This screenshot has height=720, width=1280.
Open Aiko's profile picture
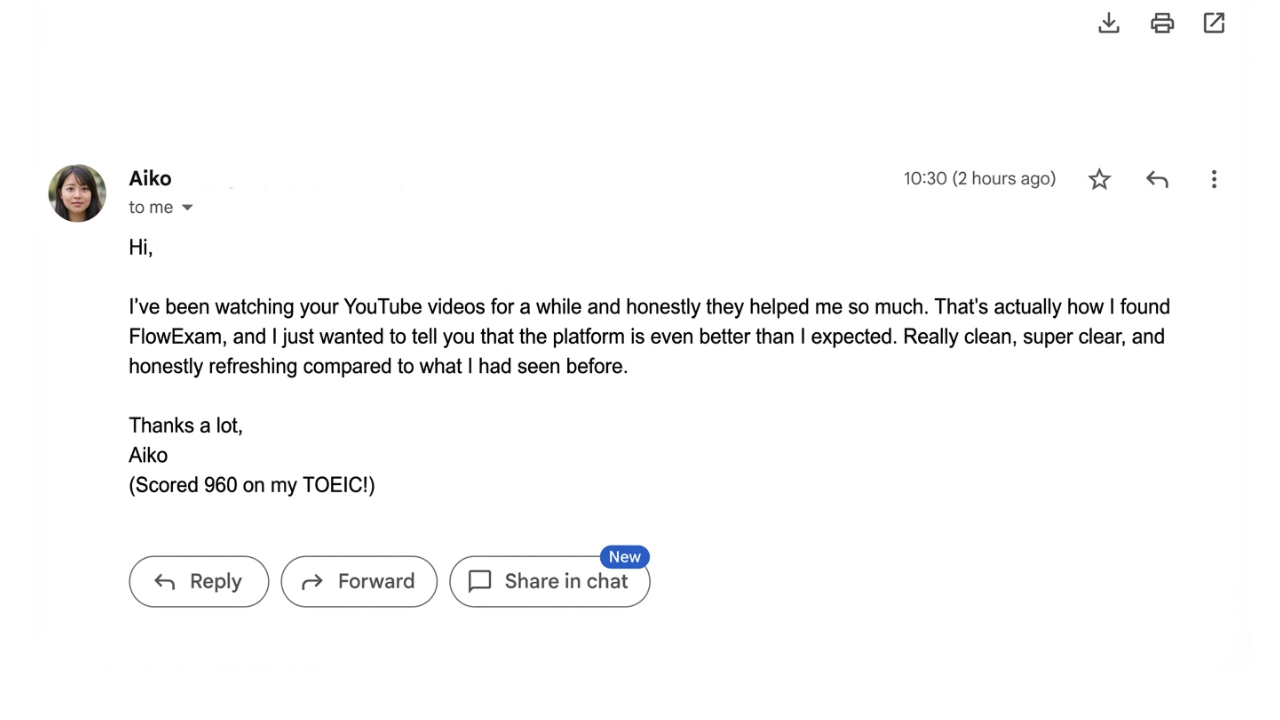pyautogui.click(x=77, y=192)
